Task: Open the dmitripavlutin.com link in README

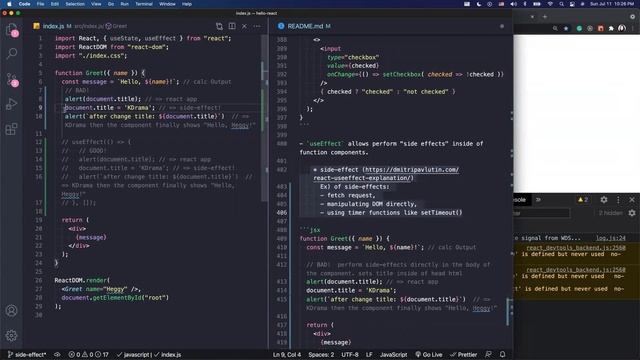Action: (x=386, y=174)
